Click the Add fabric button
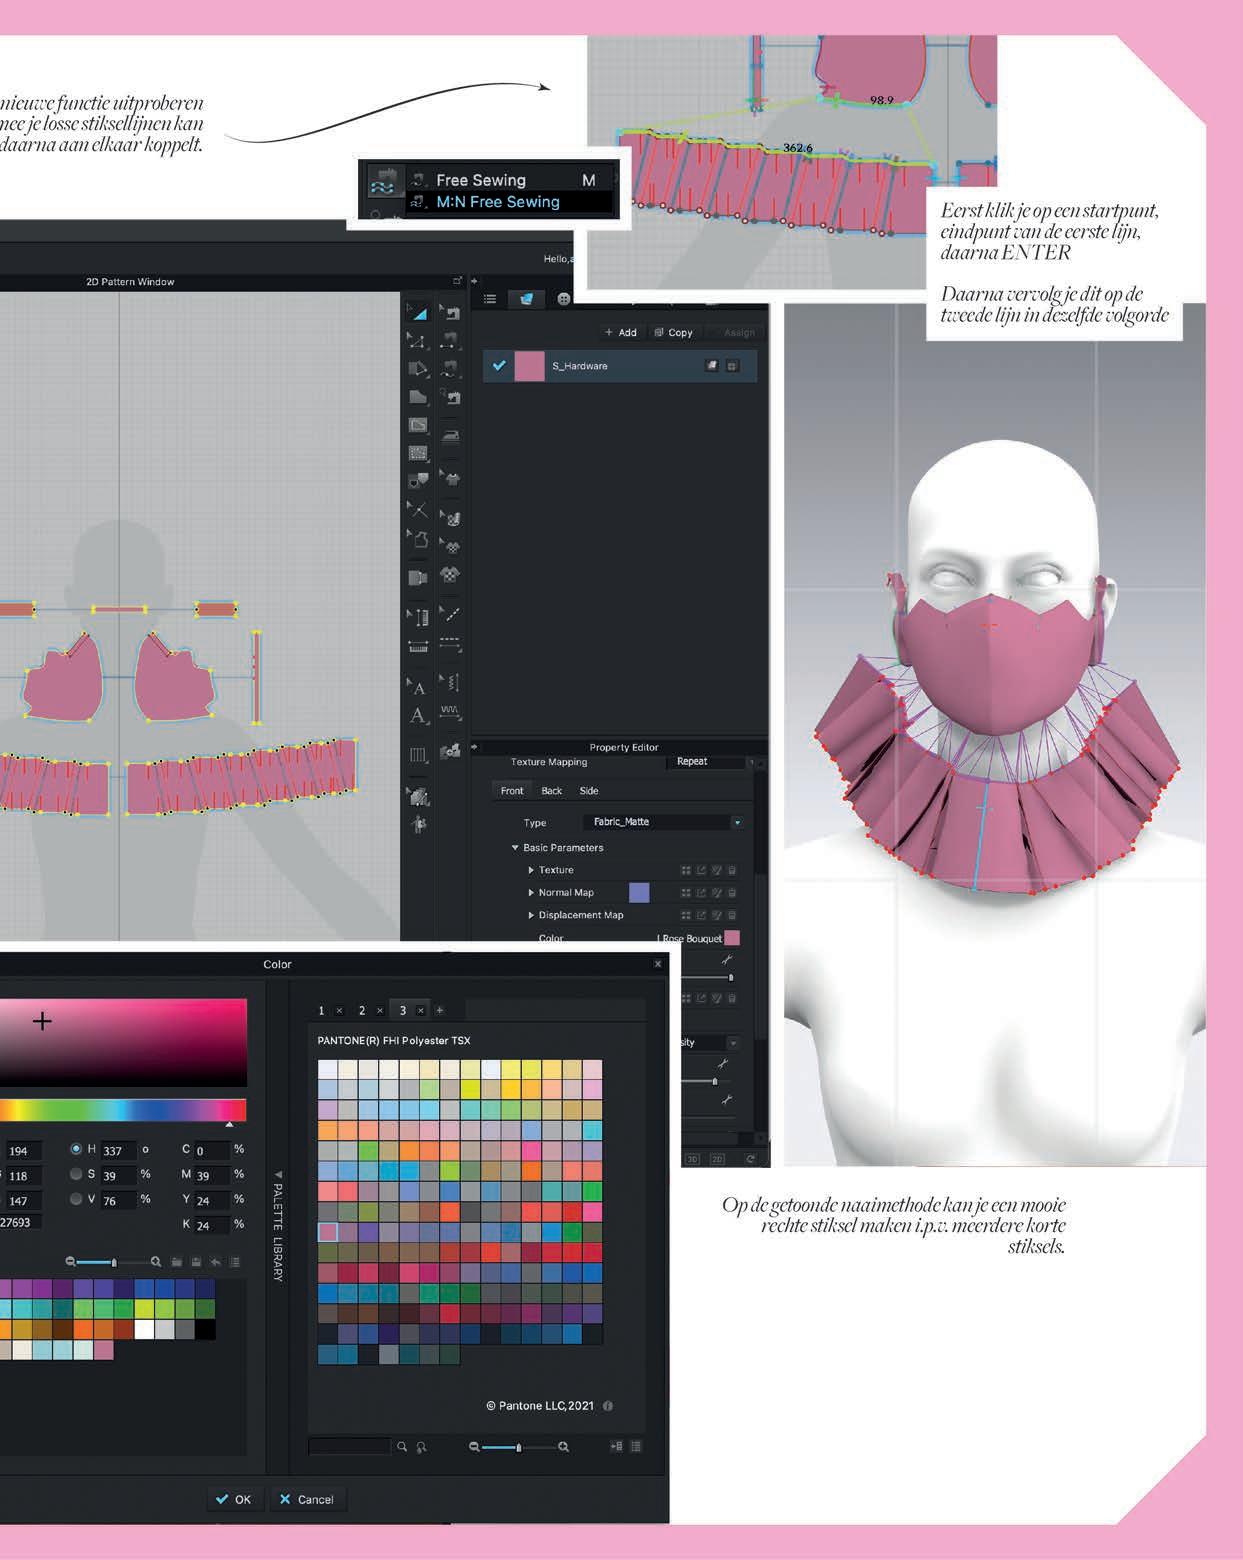Image resolution: width=1243 pixels, height=1560 pixels. click(x=620, y=332)
